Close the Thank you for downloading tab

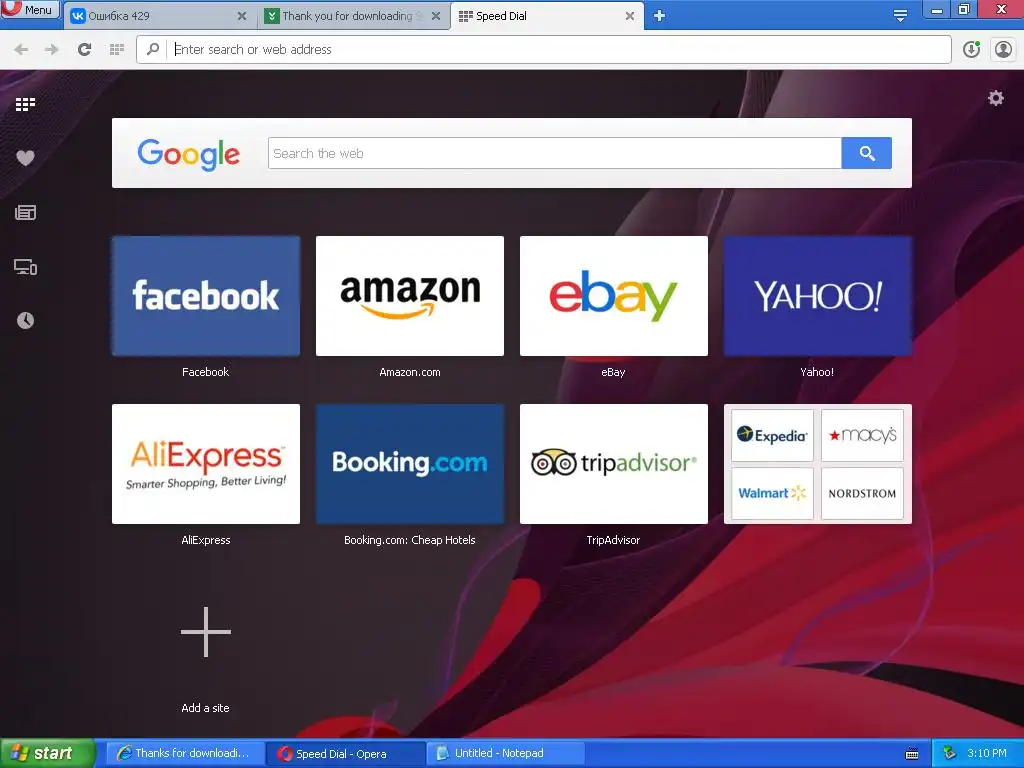point(436,16)
